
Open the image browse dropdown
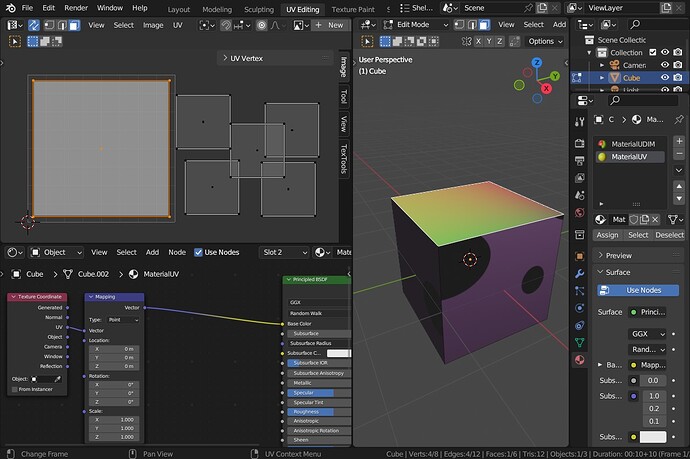click(301, 25)
